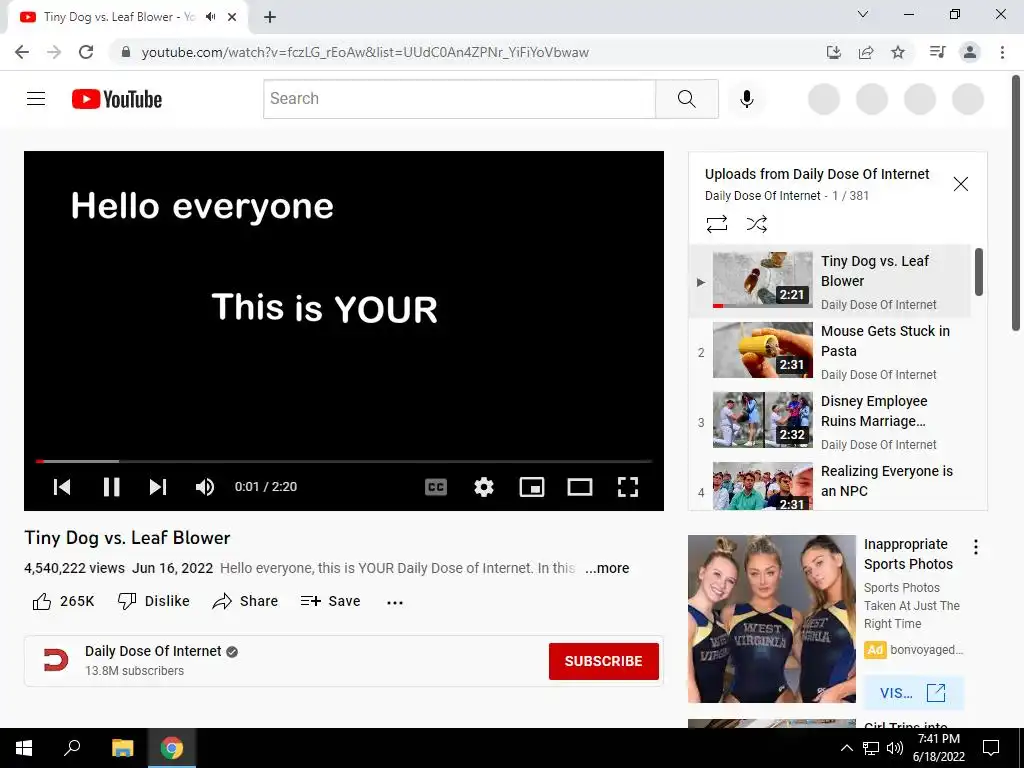
Task: Click Chrome icon in taskbar
Action: [x=172, y=748]
